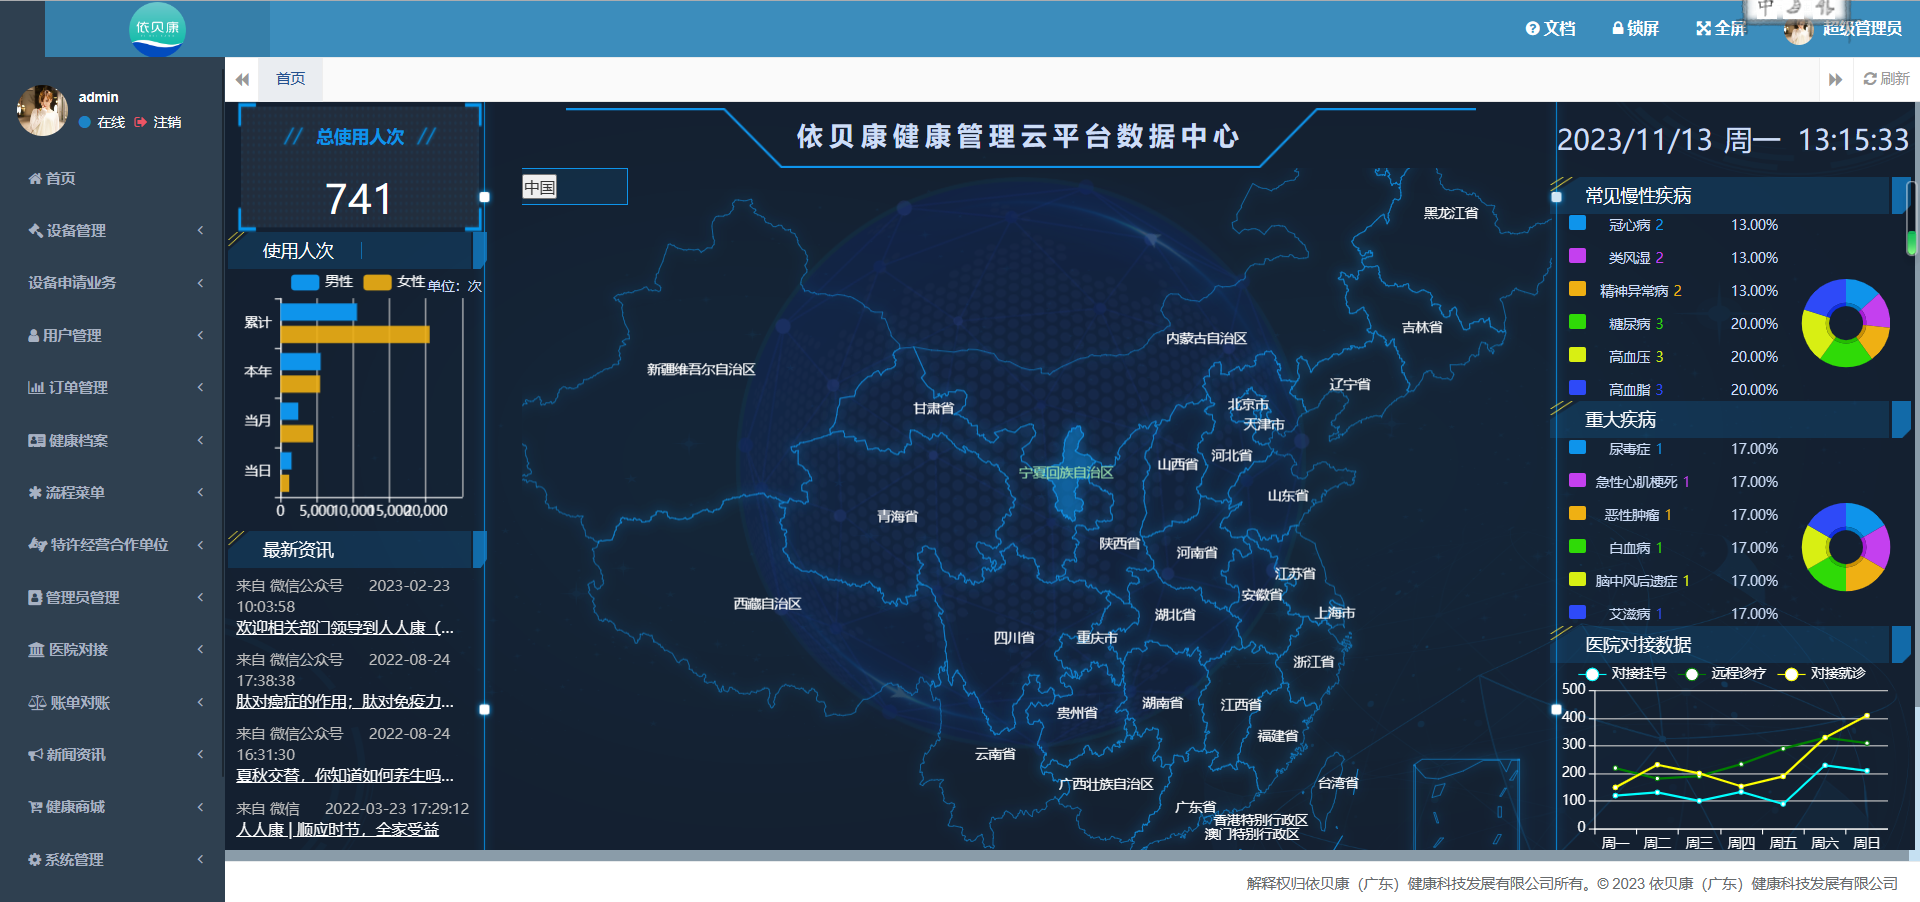Click the 设备管理 wrench icon
This screenshot has width=1920, height=902.
pyautogui.click(x=35, y=230)
